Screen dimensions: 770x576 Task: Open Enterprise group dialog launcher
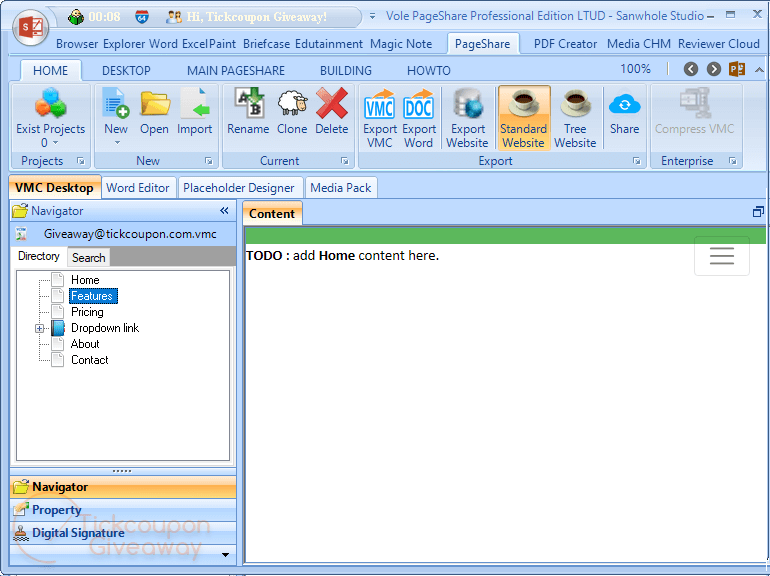coord(733,161)
